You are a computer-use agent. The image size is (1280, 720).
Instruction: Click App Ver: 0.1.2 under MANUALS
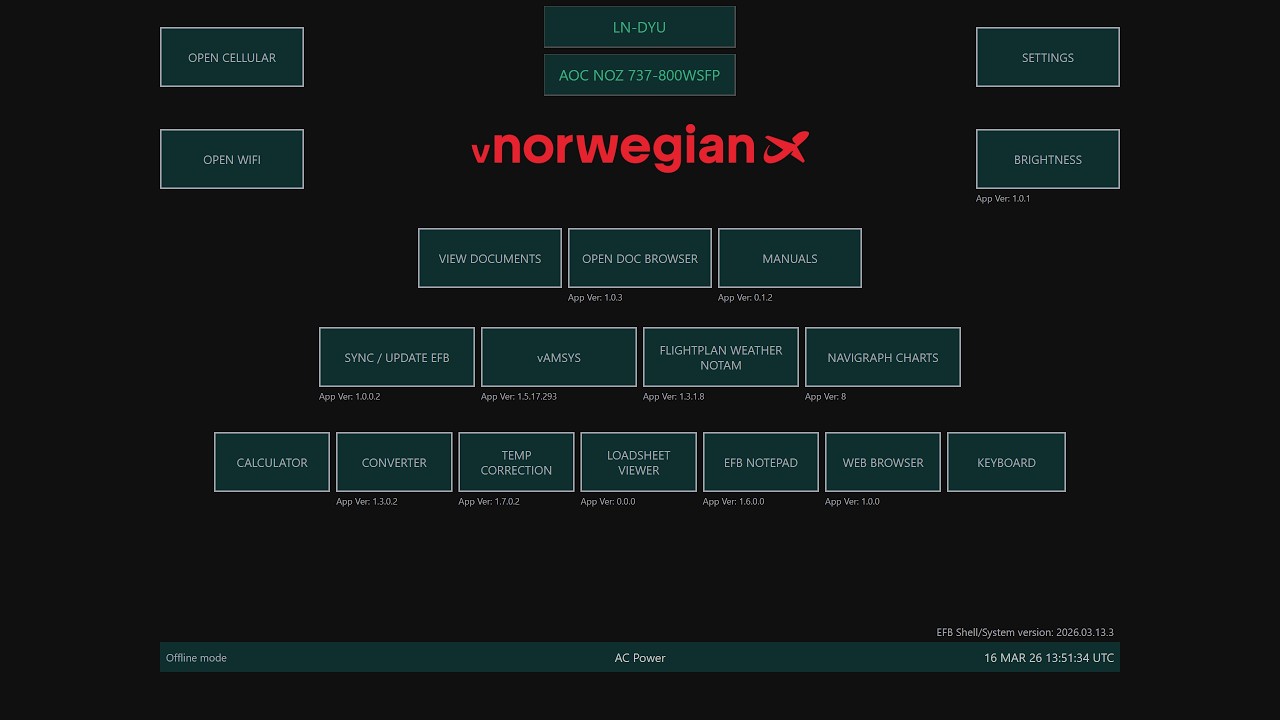745,297
